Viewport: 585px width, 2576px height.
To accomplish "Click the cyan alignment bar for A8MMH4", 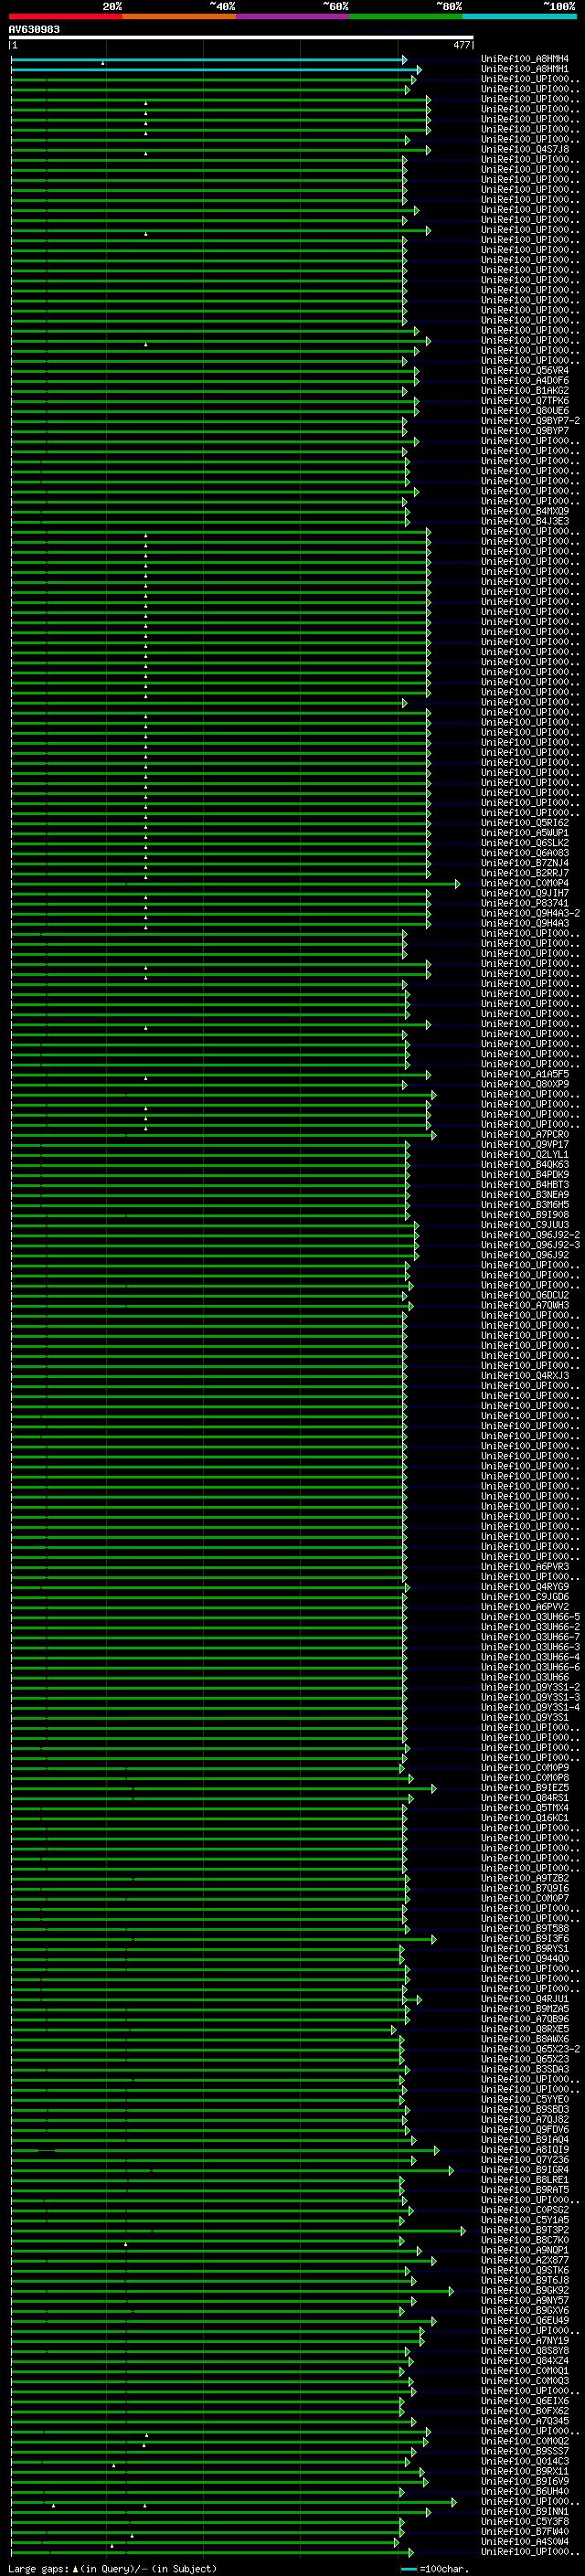I will (x=208, y=60).
